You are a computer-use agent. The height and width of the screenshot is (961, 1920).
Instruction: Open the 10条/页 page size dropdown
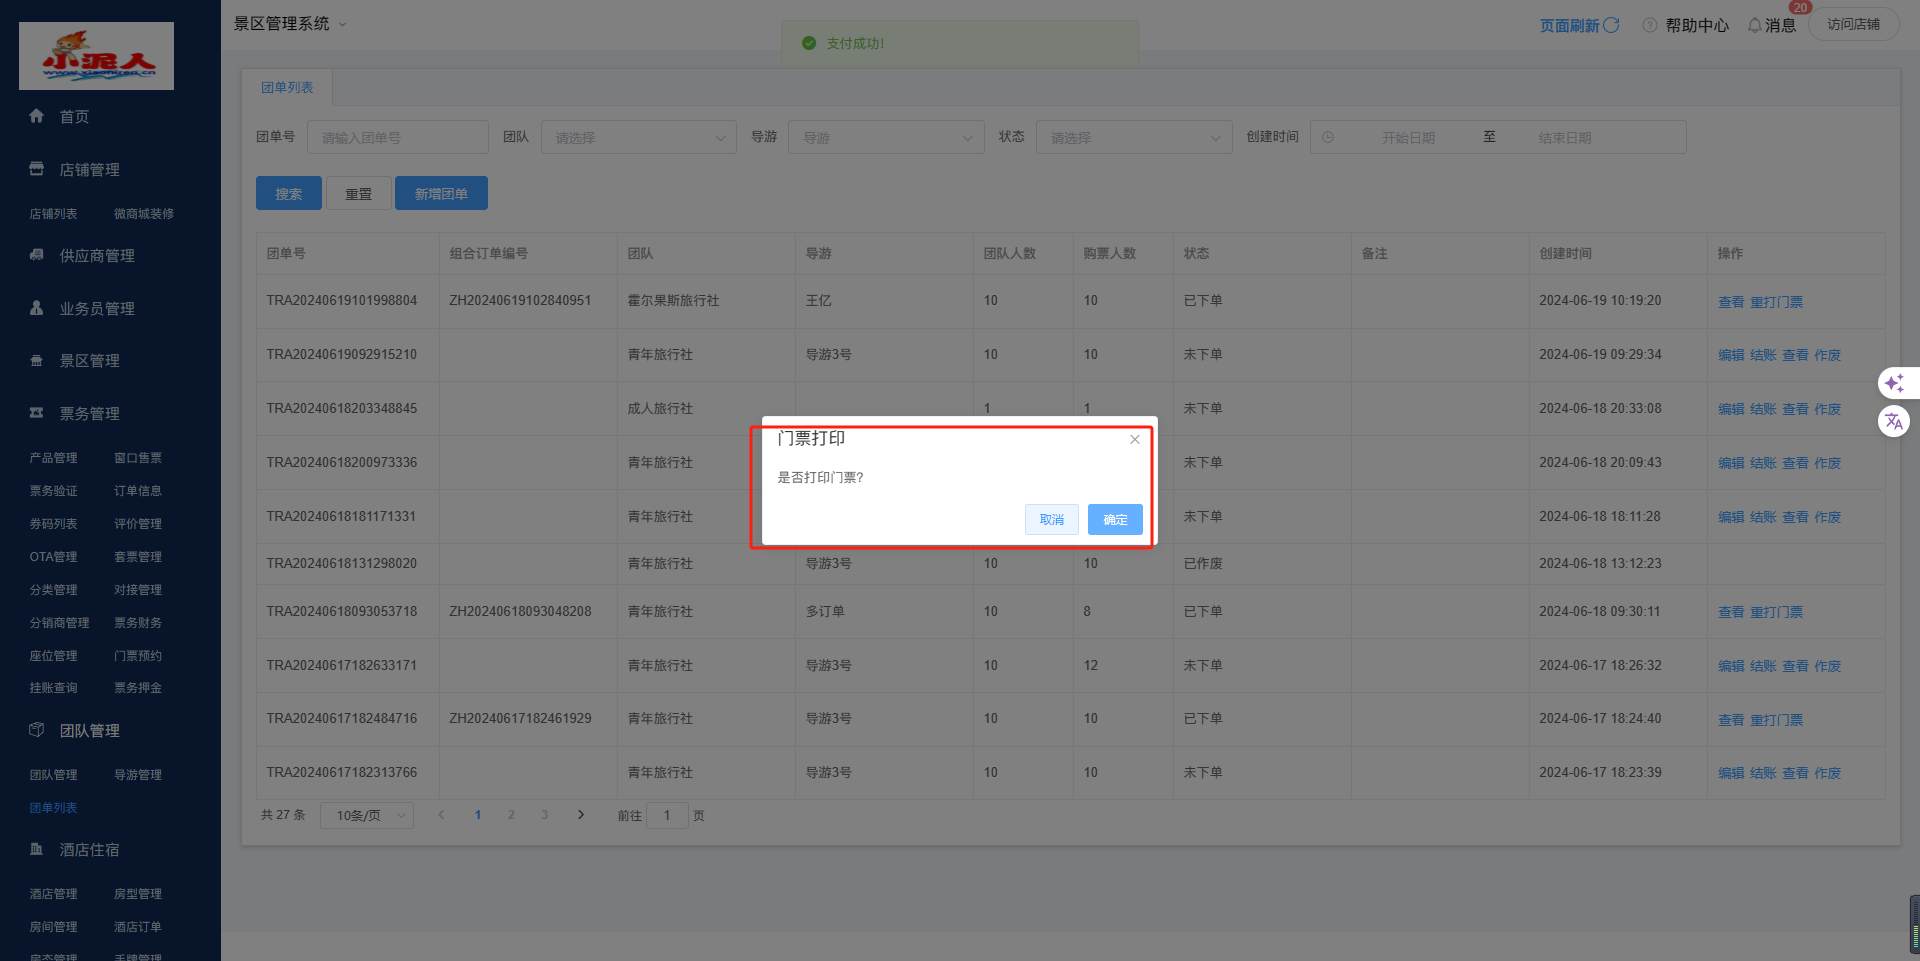(367, 816)
